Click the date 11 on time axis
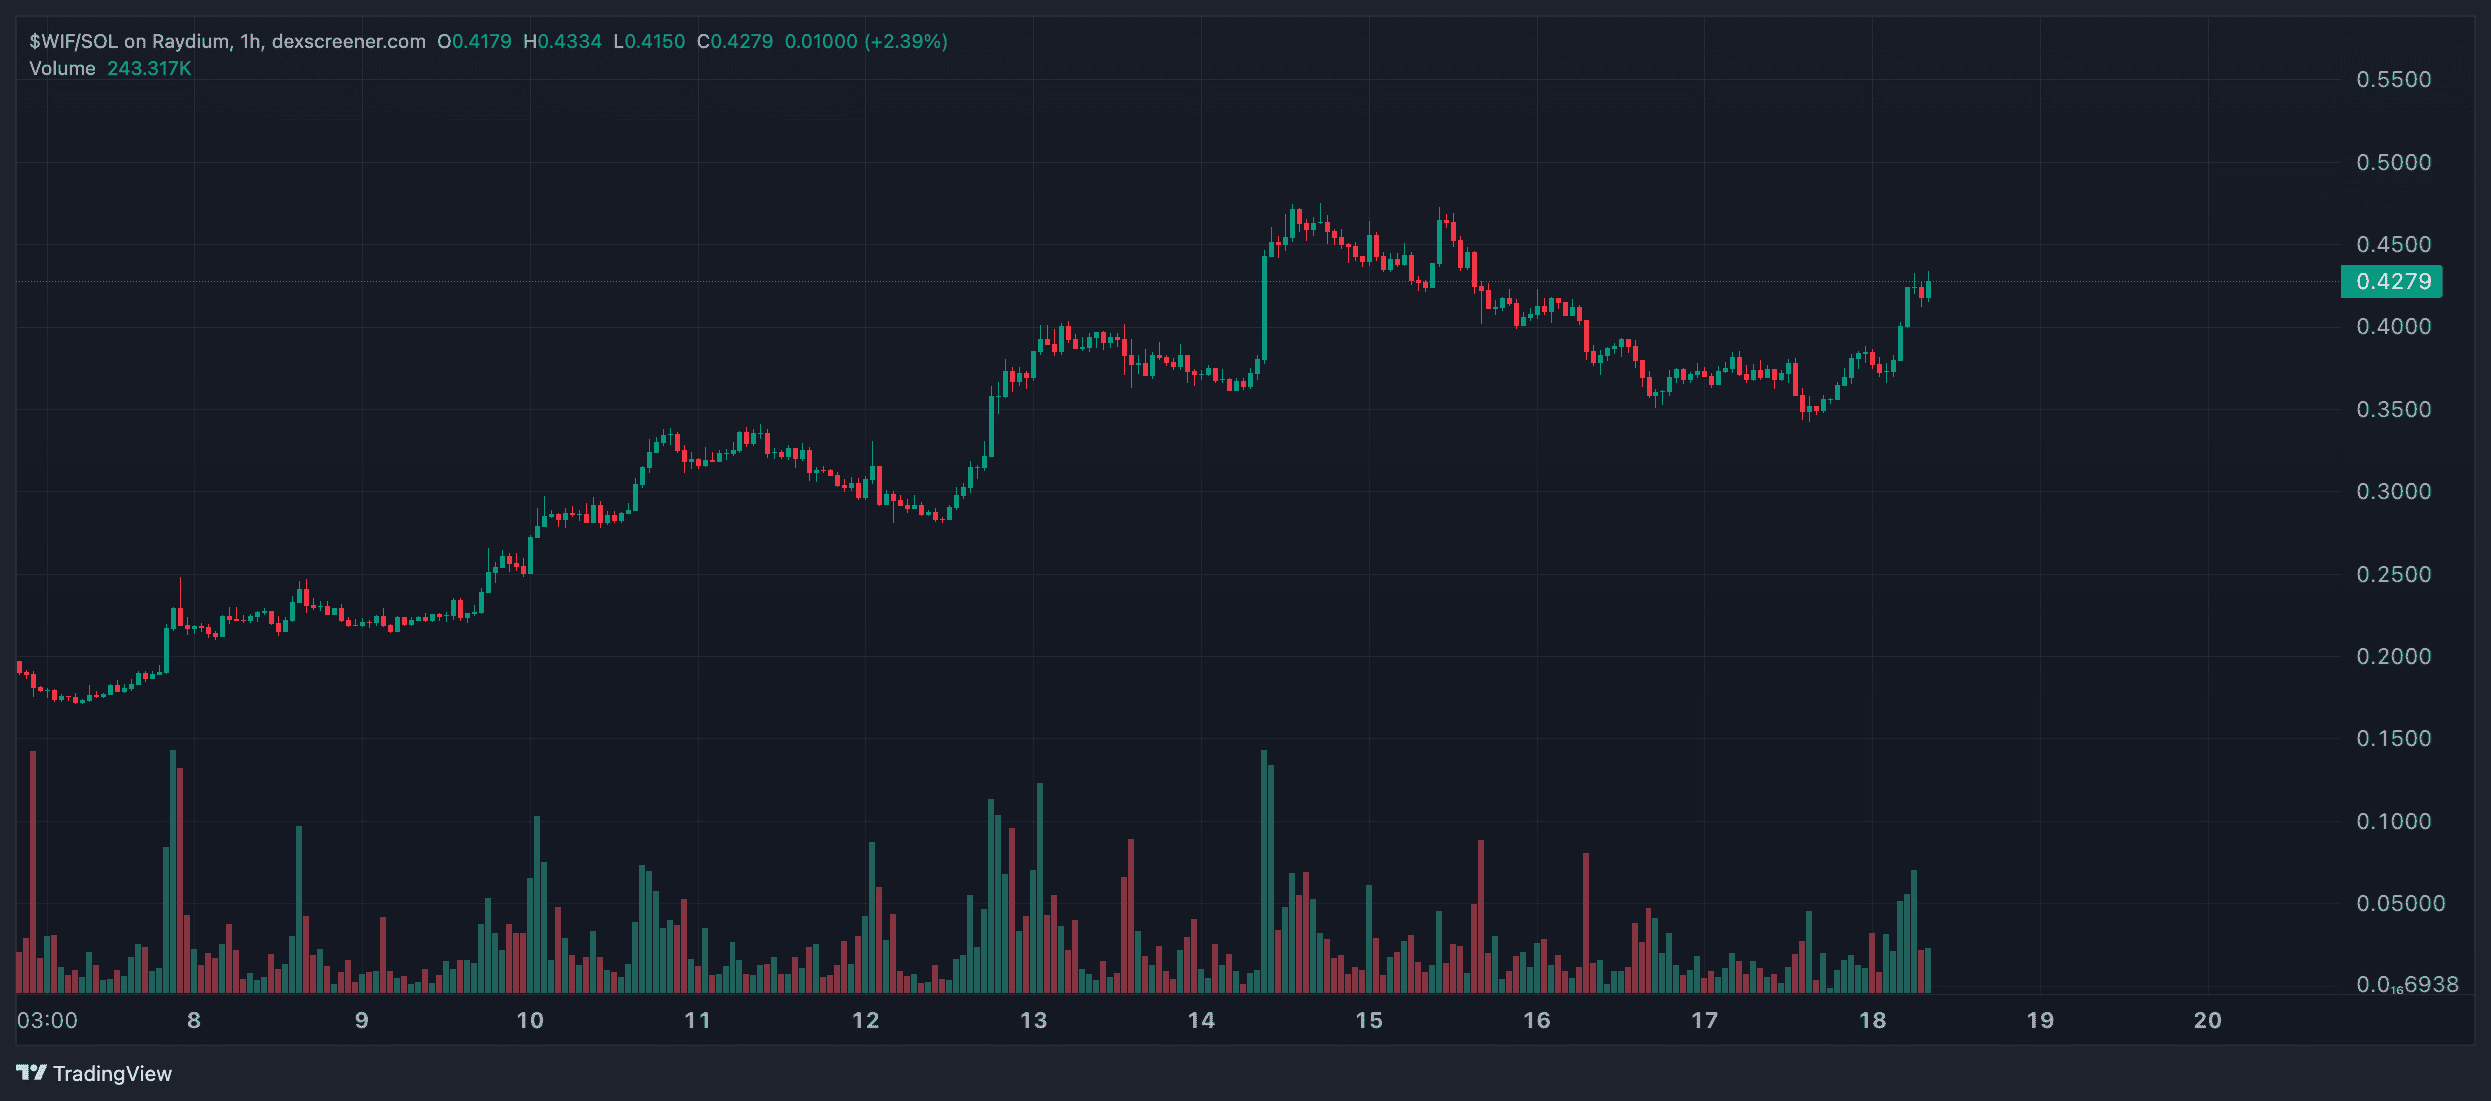The height and width of the screenshot is (1101, 2491). pyautogui.click(x=697, y=1020)
